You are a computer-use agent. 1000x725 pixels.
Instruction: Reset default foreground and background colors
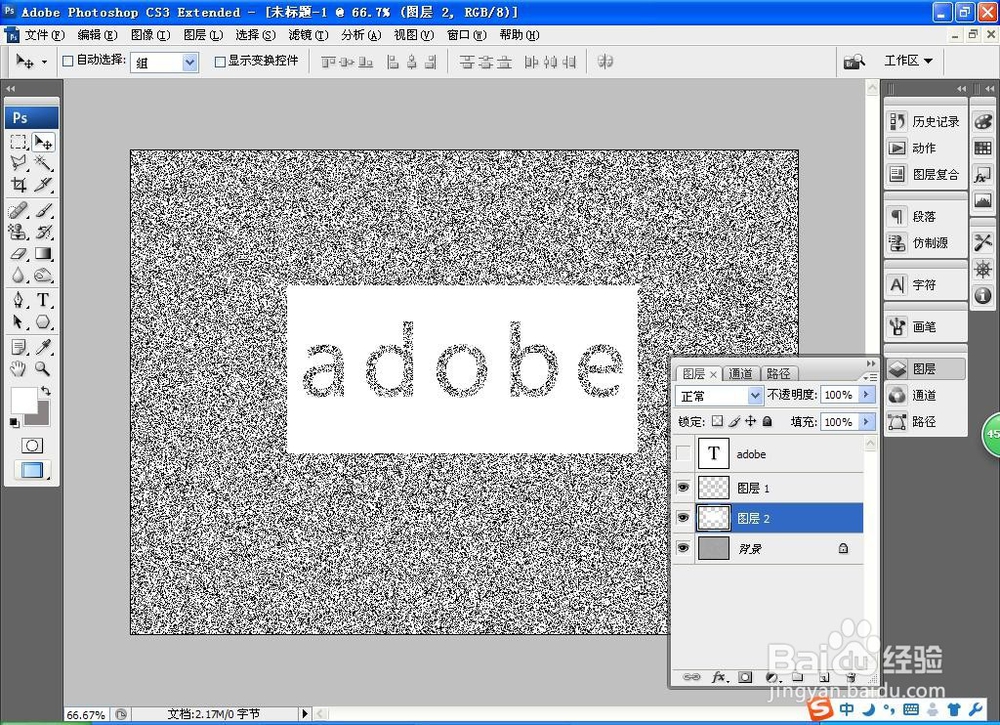point(14,422)
